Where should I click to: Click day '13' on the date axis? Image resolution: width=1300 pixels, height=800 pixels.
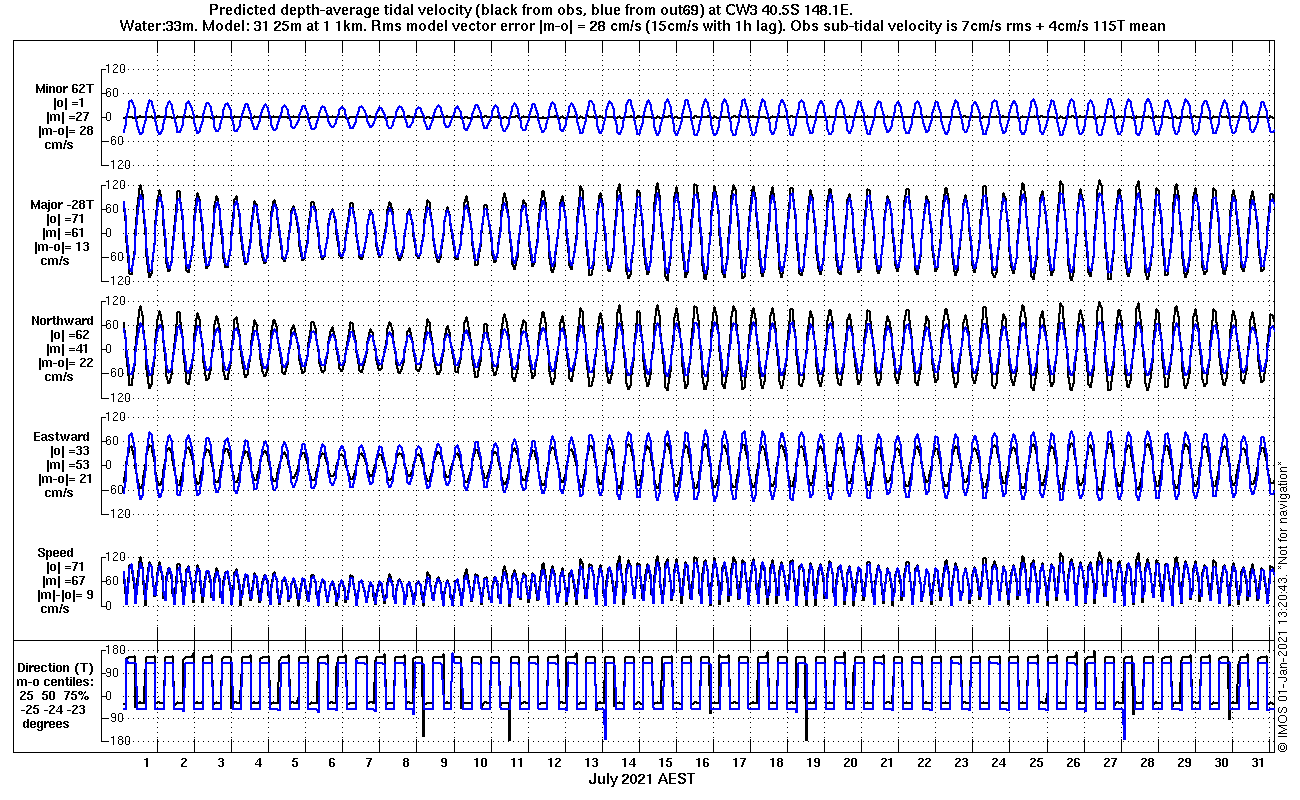click(591, 762)
